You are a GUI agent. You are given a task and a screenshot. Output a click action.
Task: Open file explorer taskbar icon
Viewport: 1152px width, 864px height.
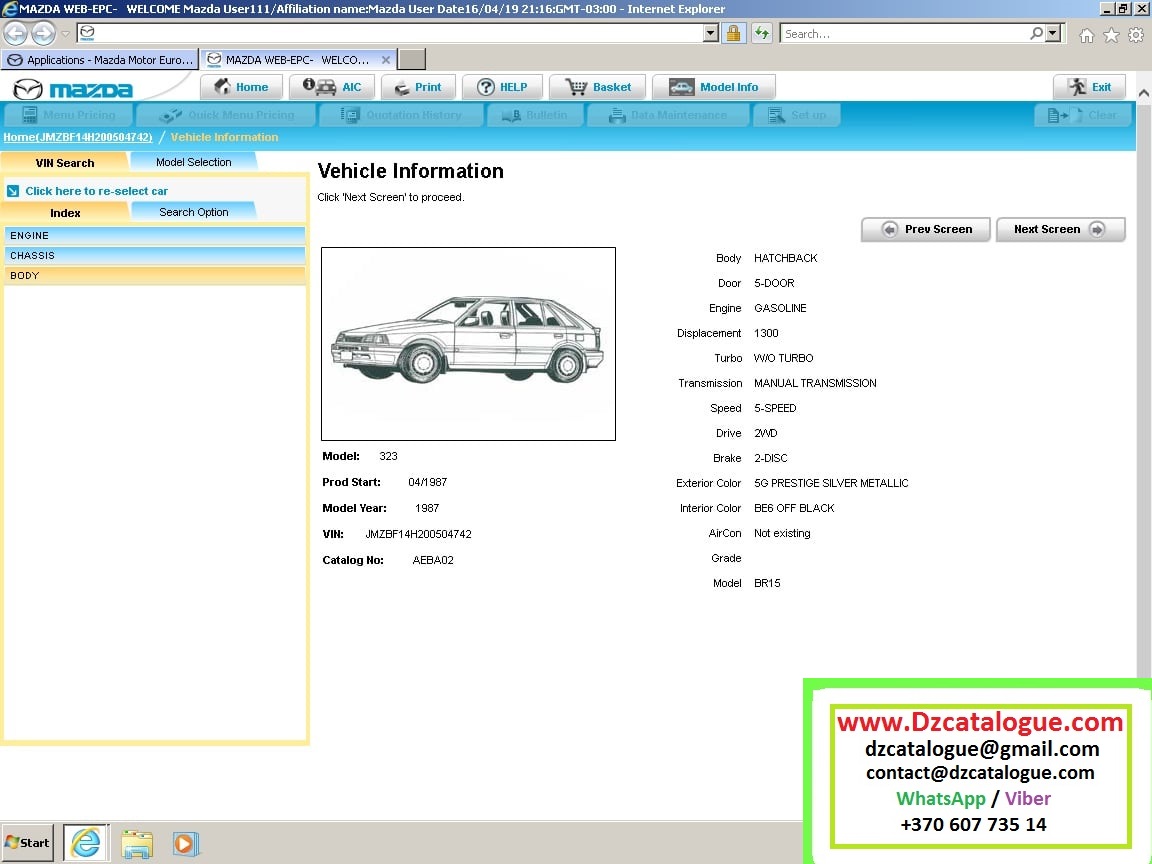click(137, 843)
